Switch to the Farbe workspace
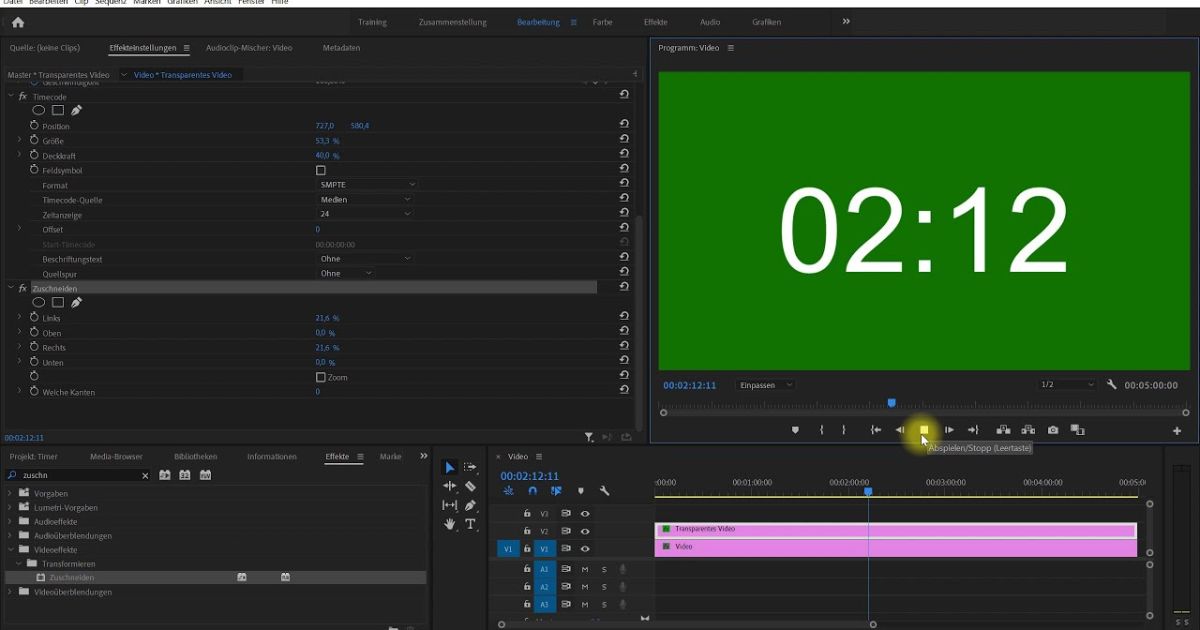Screen dimensions: 1200x630 tap(602, 21)
